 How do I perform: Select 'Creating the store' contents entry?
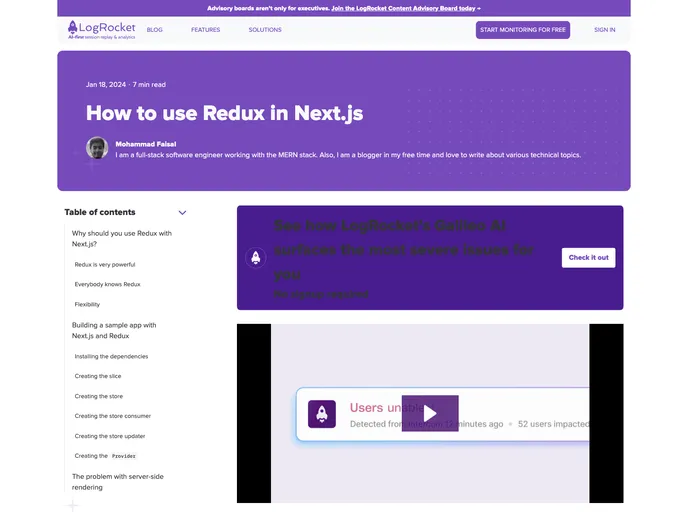click(x=99, y=396)
